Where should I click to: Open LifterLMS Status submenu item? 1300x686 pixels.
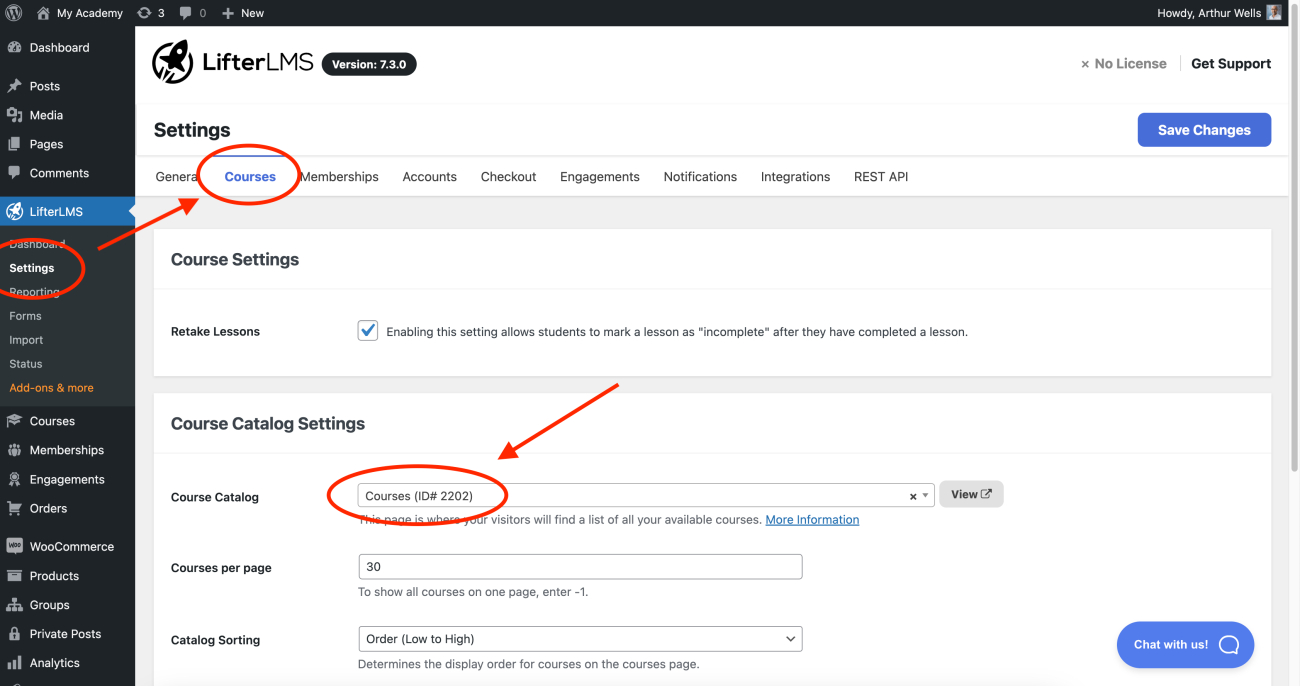[x=26, y=364]
